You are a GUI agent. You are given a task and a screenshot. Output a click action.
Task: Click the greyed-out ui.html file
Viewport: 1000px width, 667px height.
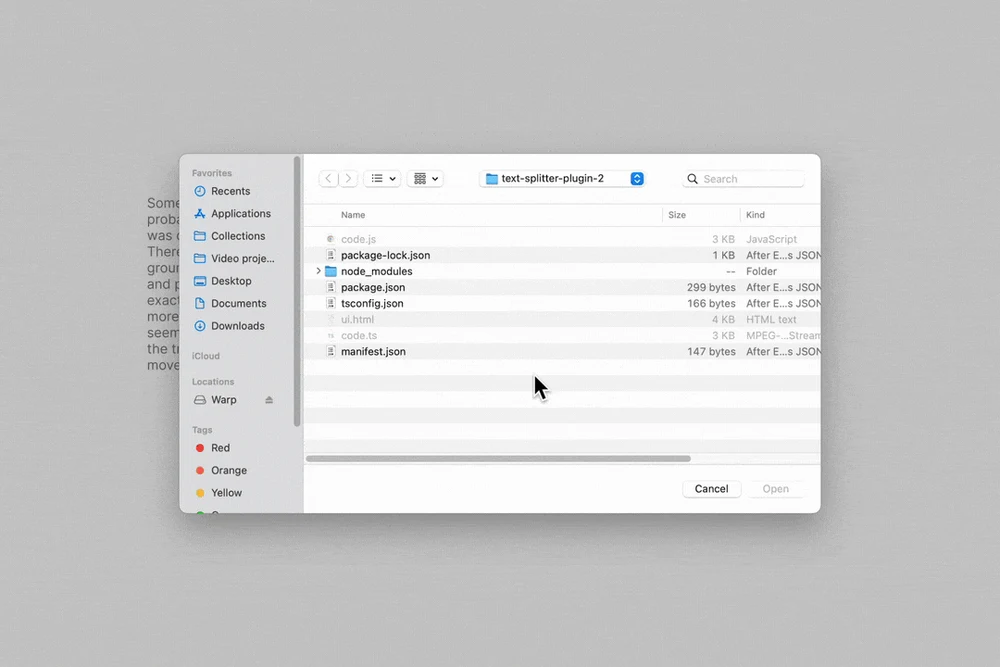tap(562, 319)
